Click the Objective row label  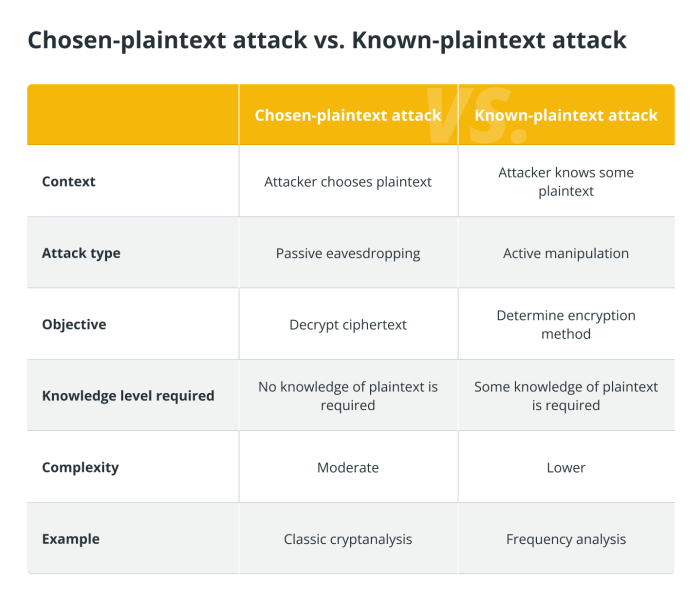click(x=74, y=325)
